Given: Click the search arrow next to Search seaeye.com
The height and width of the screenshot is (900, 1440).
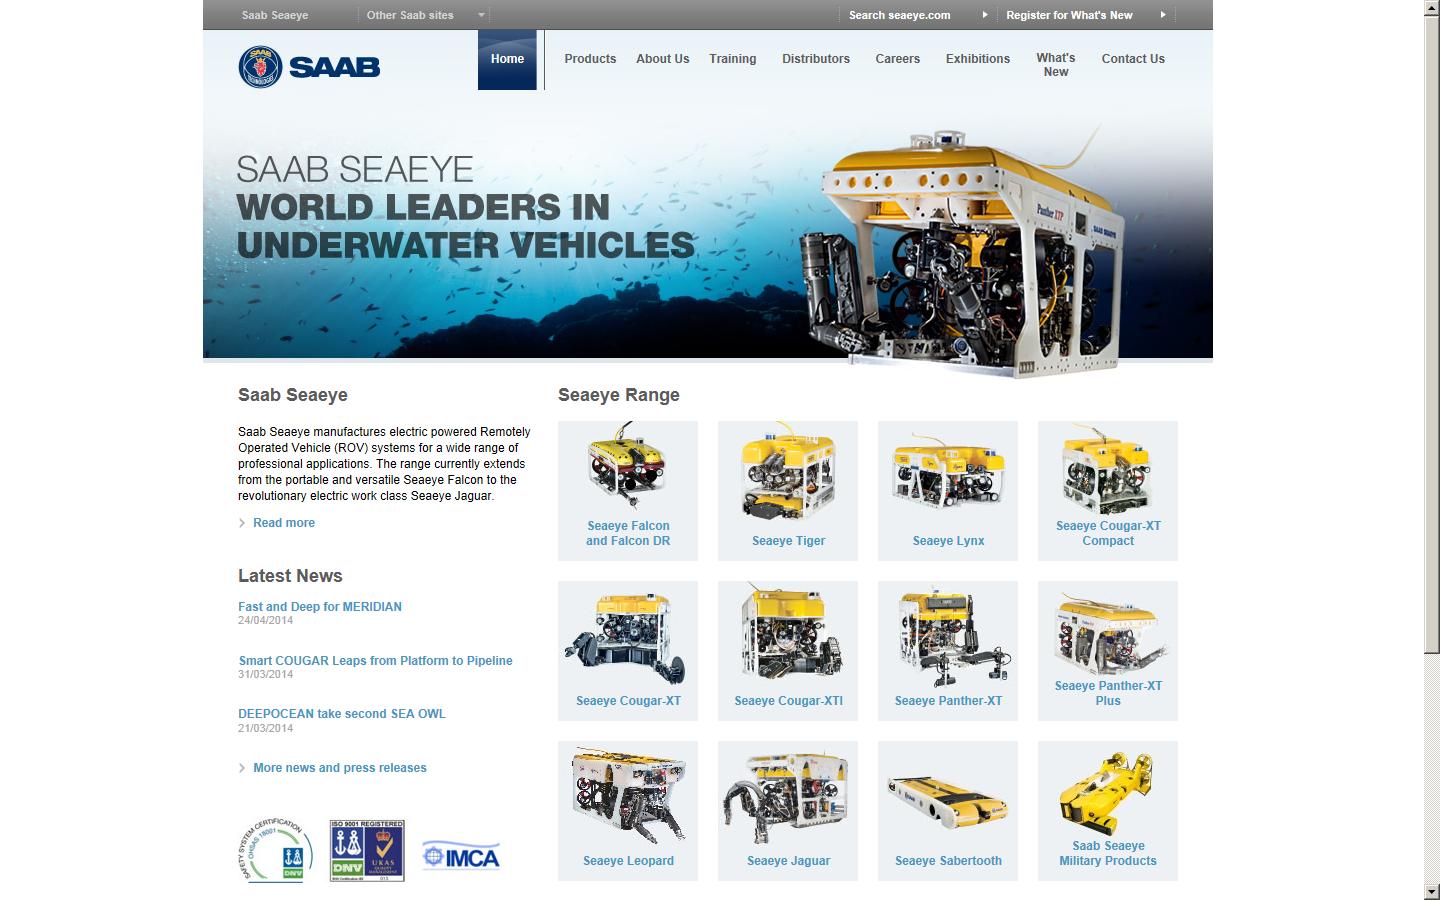Looking at the screenshot, I should (984, 15).
